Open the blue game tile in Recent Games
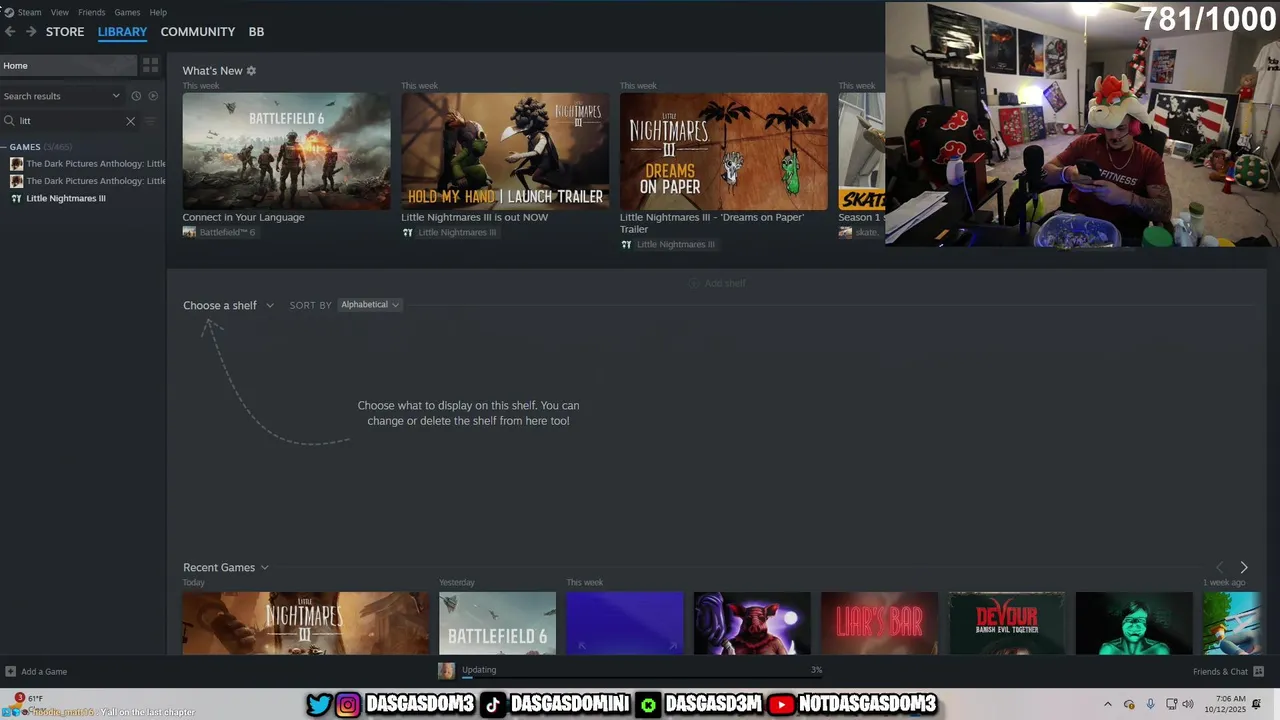The height and width of the screenshot is (720, 1280). pos(625,623)
